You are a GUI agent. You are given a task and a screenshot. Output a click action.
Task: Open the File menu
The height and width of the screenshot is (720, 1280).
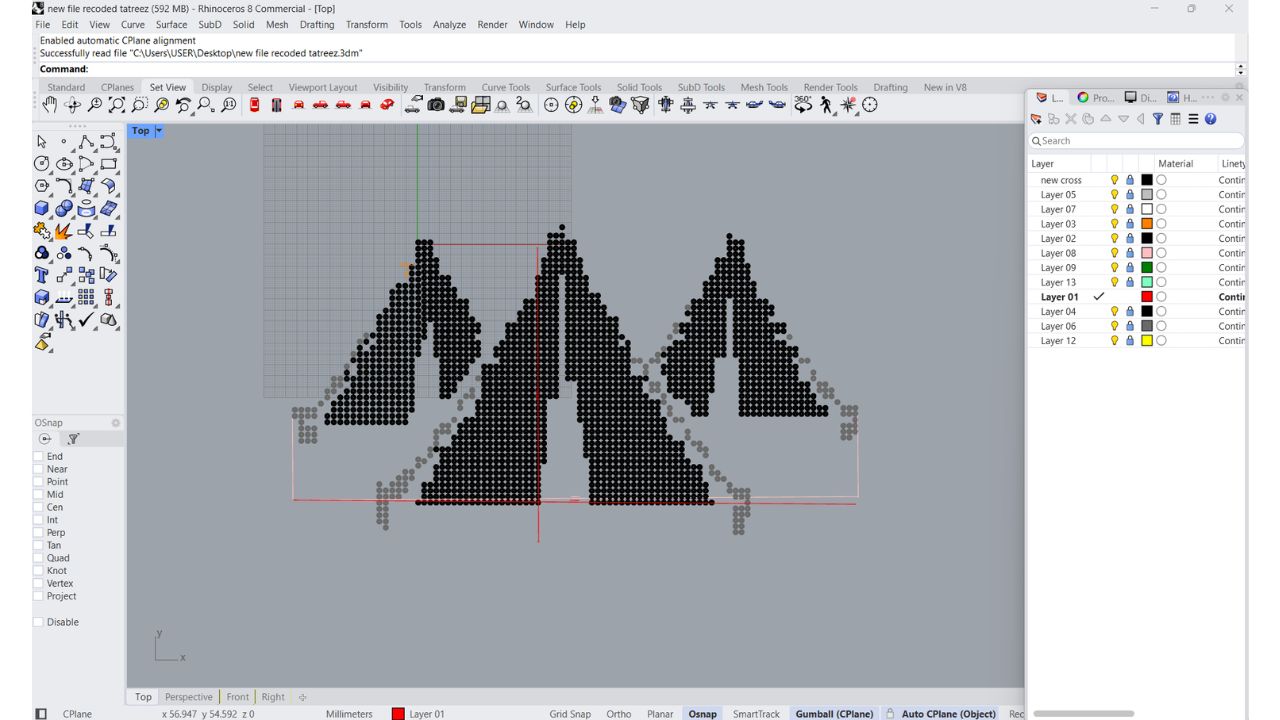(43, 25)
